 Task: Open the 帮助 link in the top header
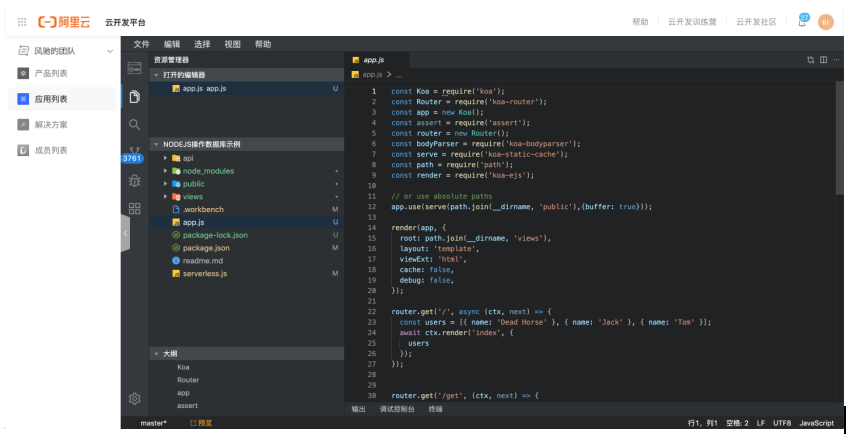pos(640,22)
